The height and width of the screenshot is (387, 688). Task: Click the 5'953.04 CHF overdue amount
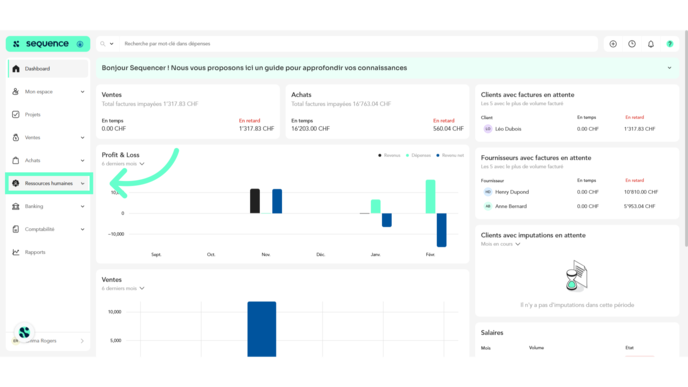point(639,206)
